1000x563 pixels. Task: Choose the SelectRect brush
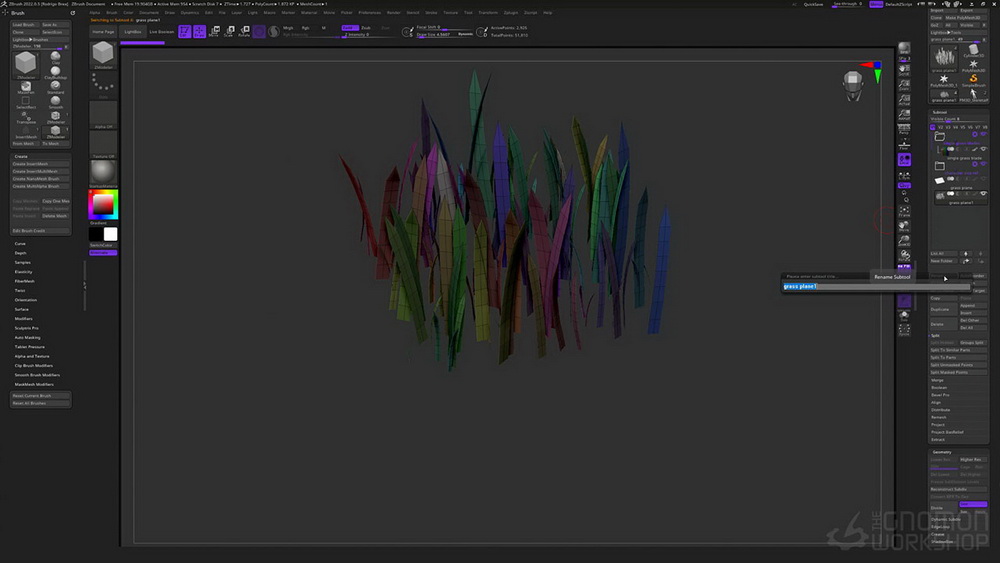tap(26, 102)
